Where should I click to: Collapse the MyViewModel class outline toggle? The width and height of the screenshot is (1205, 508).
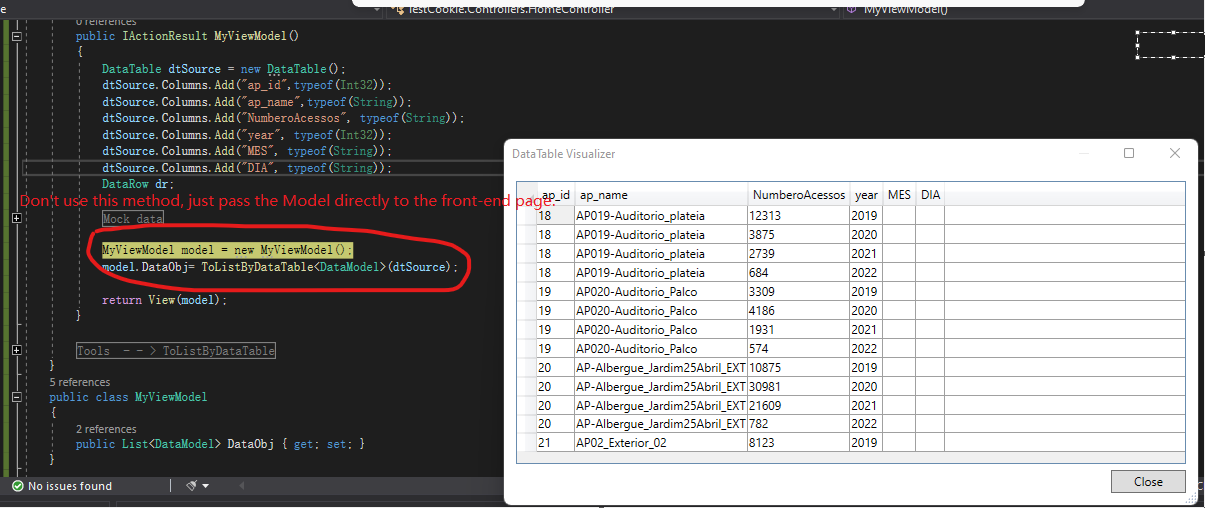pos(16,397)
